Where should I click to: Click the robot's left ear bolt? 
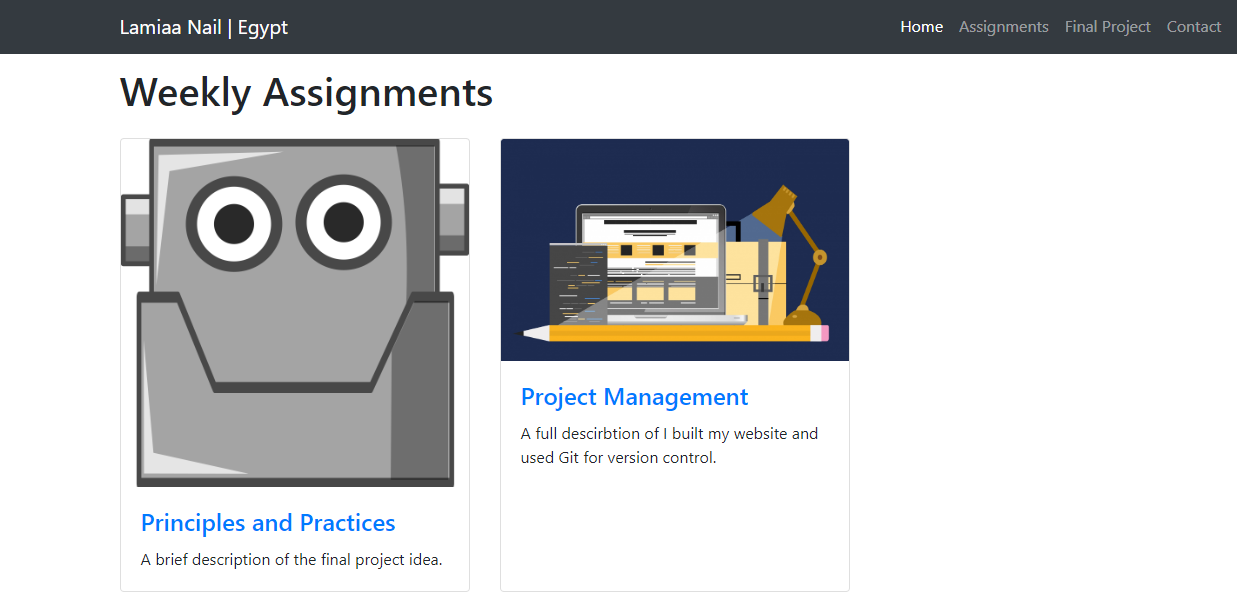pos(136,230)
